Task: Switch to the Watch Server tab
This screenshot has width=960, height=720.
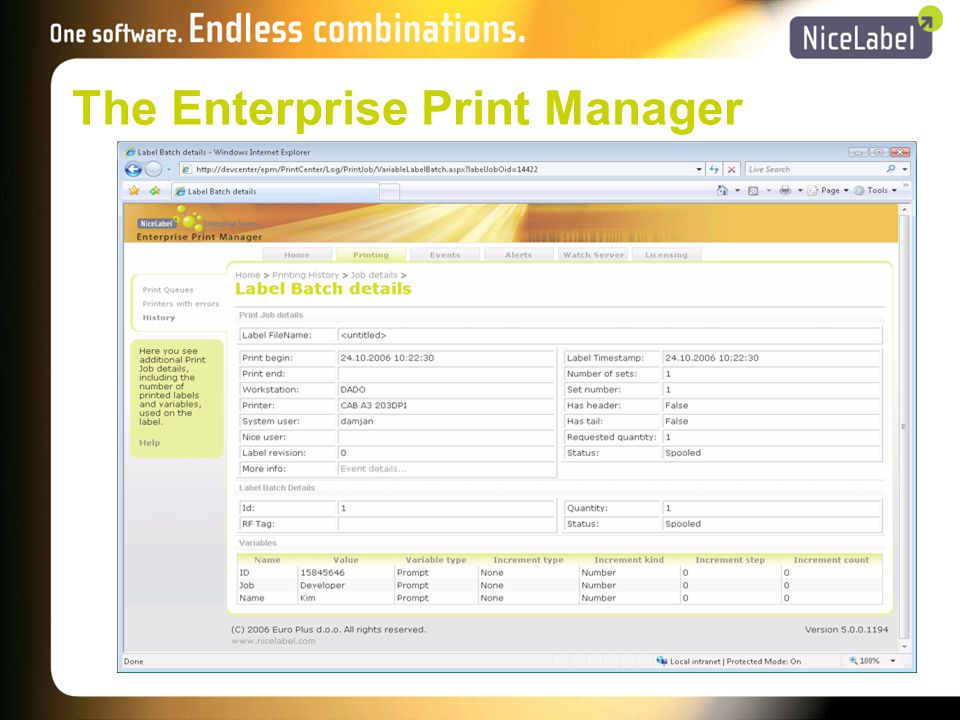Action: tap(593, 255)
